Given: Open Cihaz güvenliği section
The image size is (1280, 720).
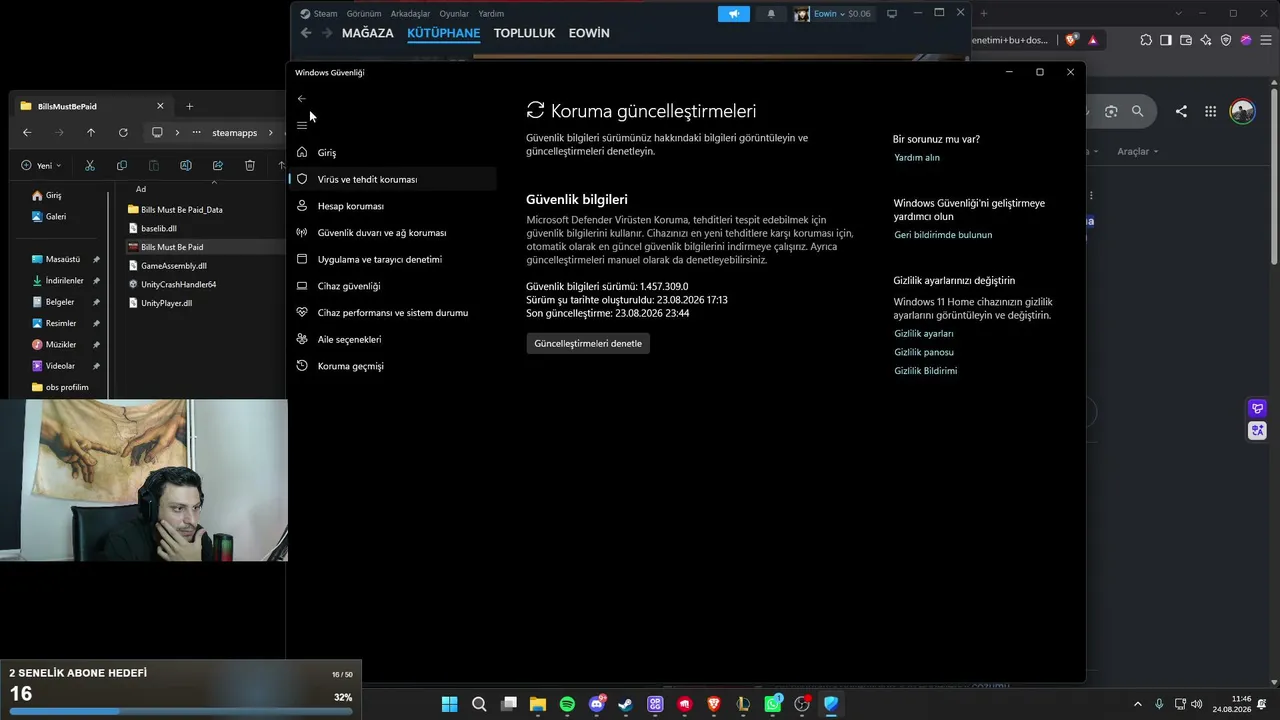Looking at the screenshot, I should [392, 286].
